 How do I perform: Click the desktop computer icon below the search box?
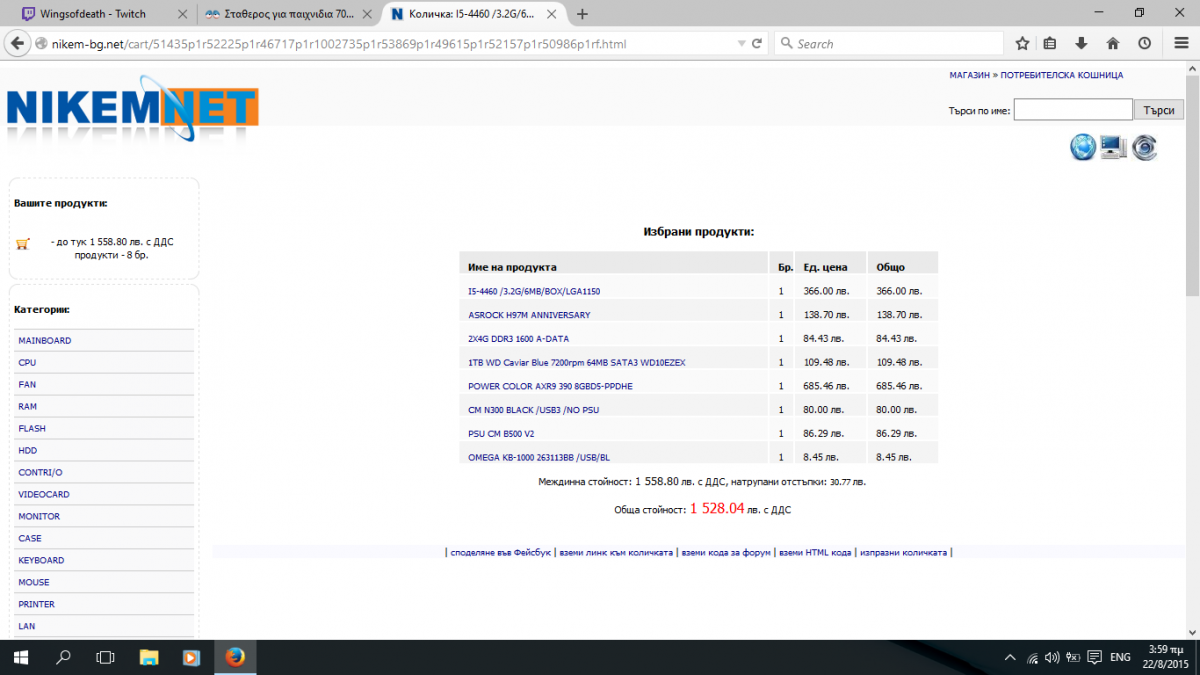[1114, 147]
